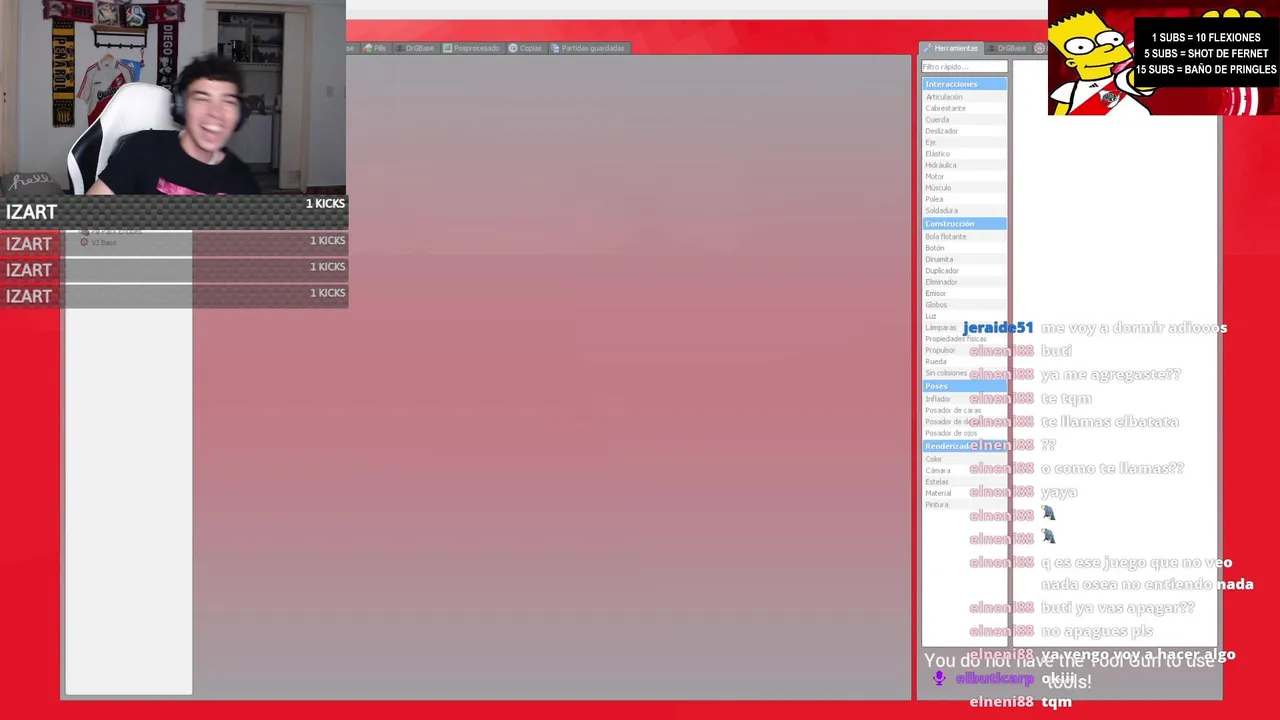Collapse the Renderizado category header

[964, 446]
